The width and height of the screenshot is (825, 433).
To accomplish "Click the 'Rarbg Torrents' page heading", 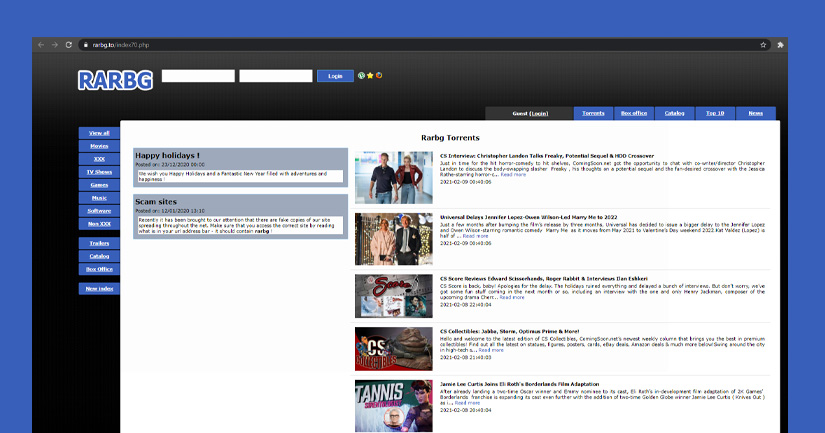I will [x=450, y=138].
